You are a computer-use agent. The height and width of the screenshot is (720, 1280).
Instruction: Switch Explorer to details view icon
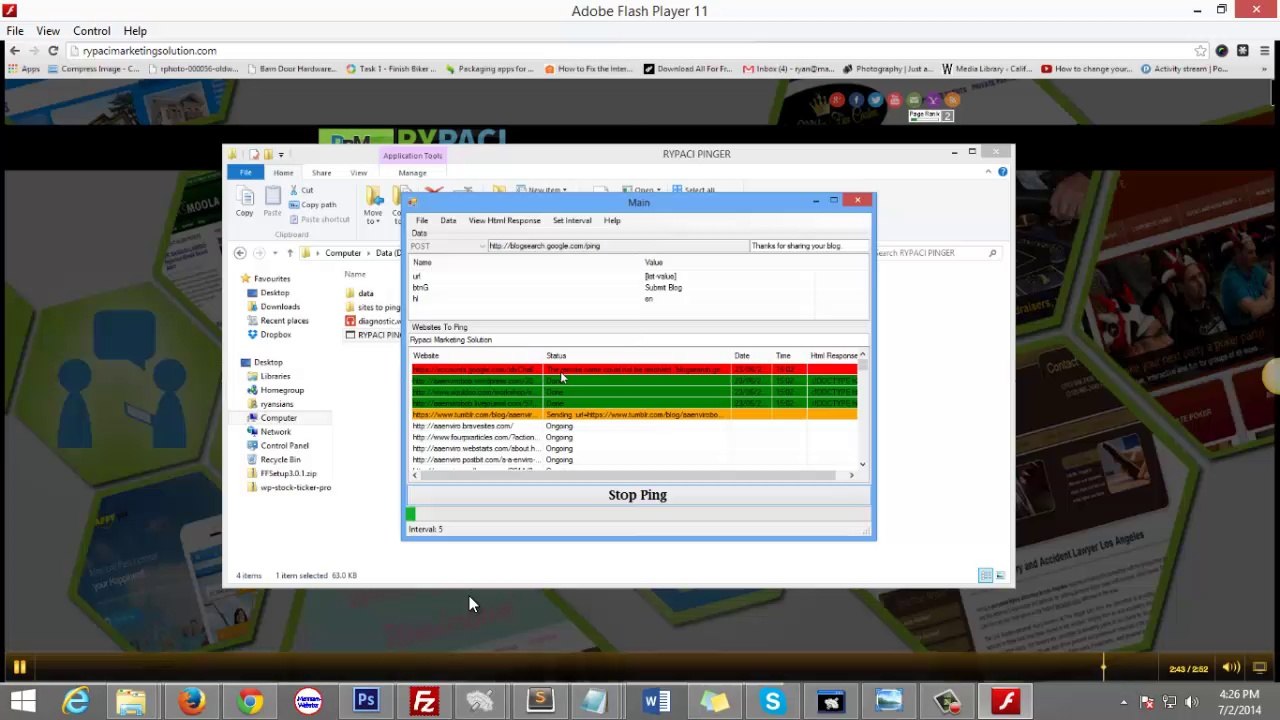point(985,576)
